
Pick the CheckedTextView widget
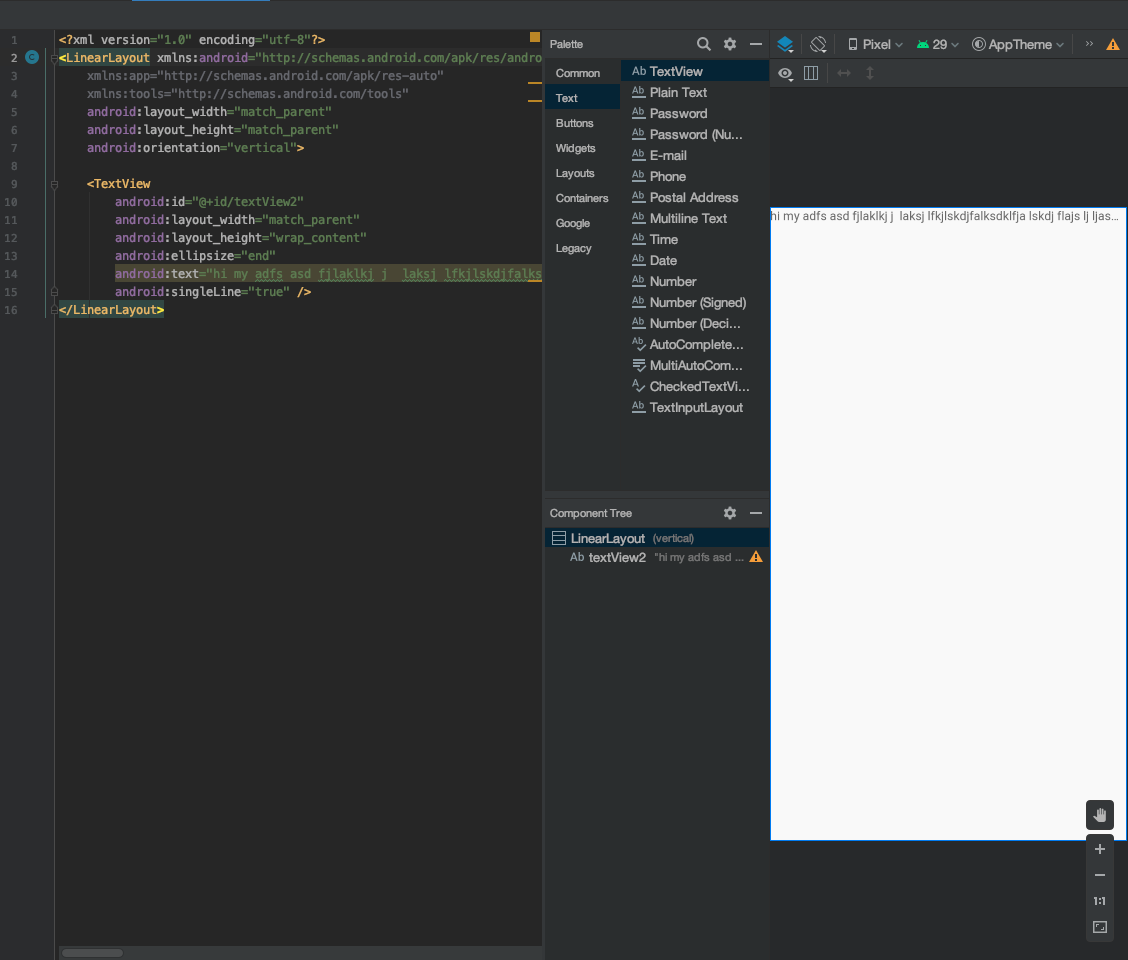point(695,386)
